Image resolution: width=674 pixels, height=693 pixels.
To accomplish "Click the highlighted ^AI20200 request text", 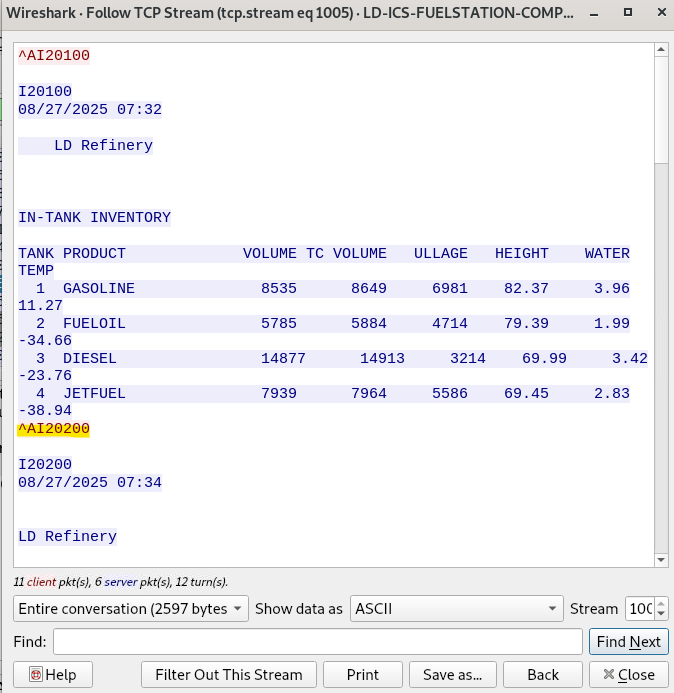I will pyautogui.click(x=54, y=429).
